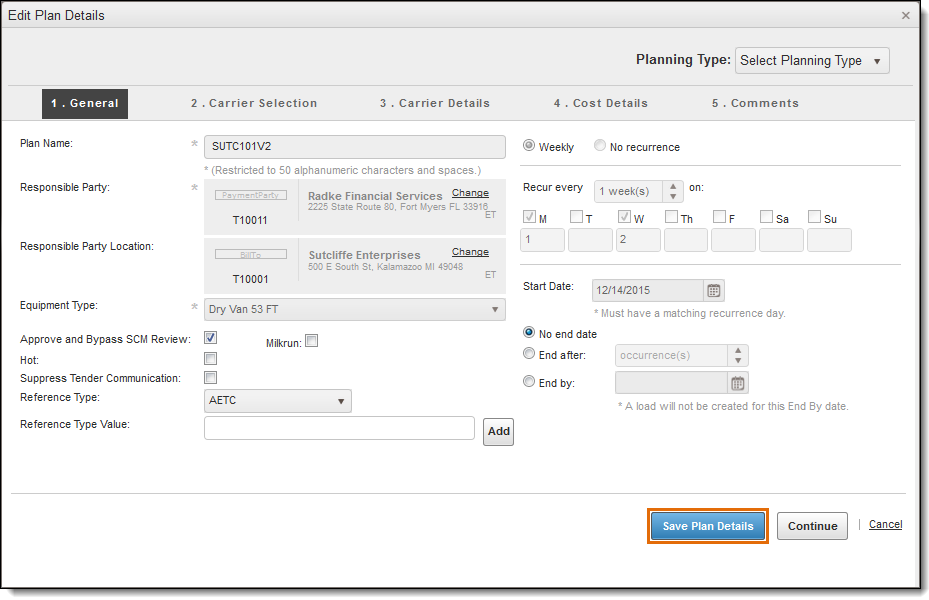Click the Continue button

812,526
